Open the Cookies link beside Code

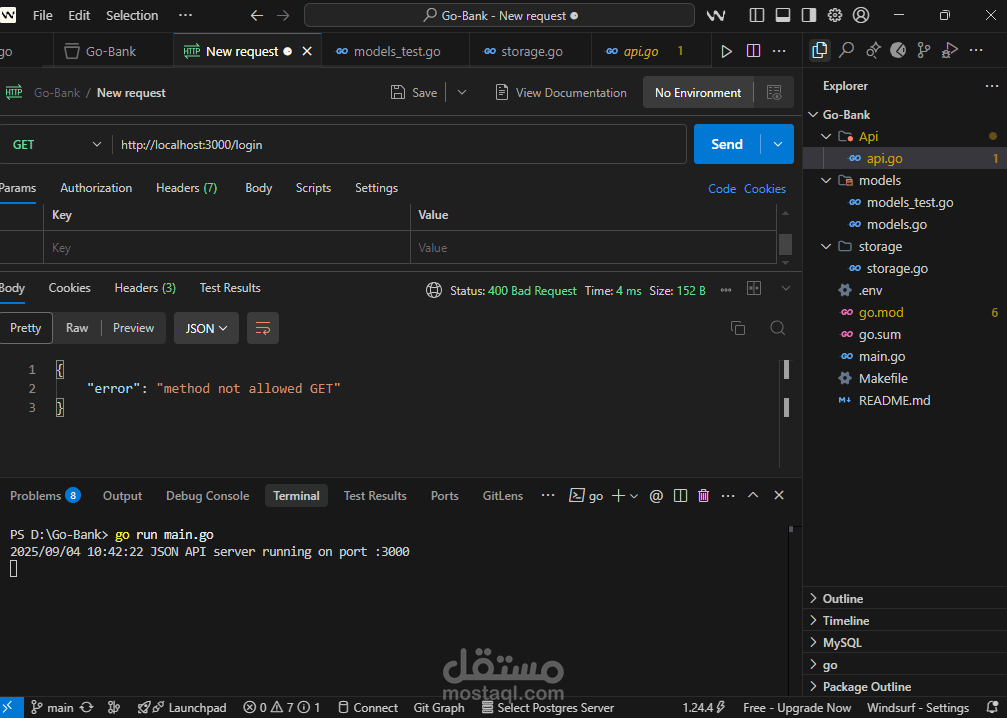[x=764, y=189]
